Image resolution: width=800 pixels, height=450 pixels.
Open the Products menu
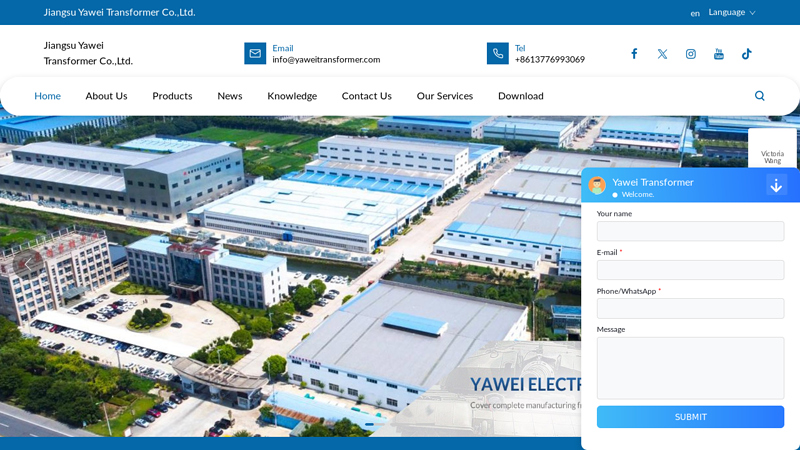click(172, 96)
